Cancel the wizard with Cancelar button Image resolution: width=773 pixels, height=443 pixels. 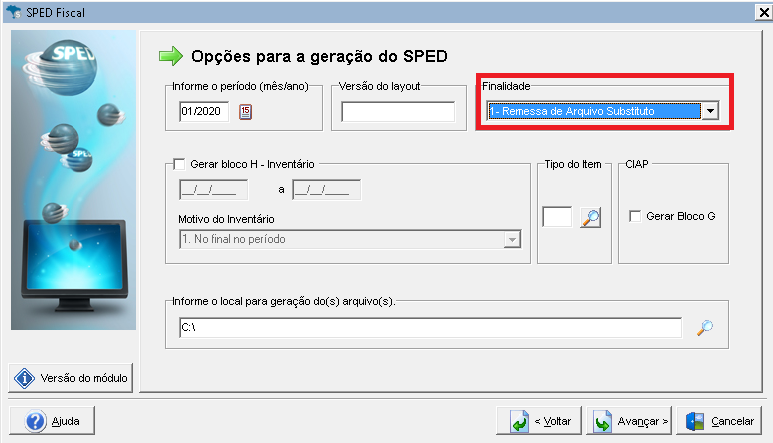point(719,421)
